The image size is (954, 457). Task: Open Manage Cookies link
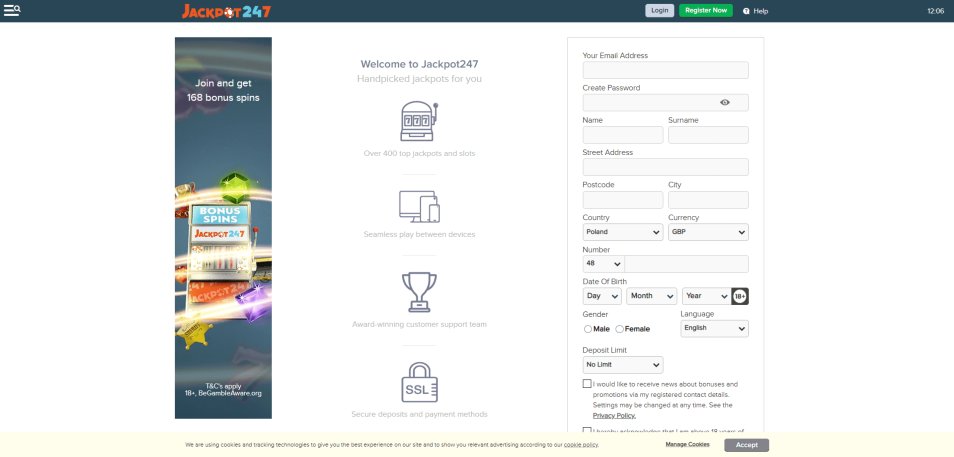click(x=688, y=444)
